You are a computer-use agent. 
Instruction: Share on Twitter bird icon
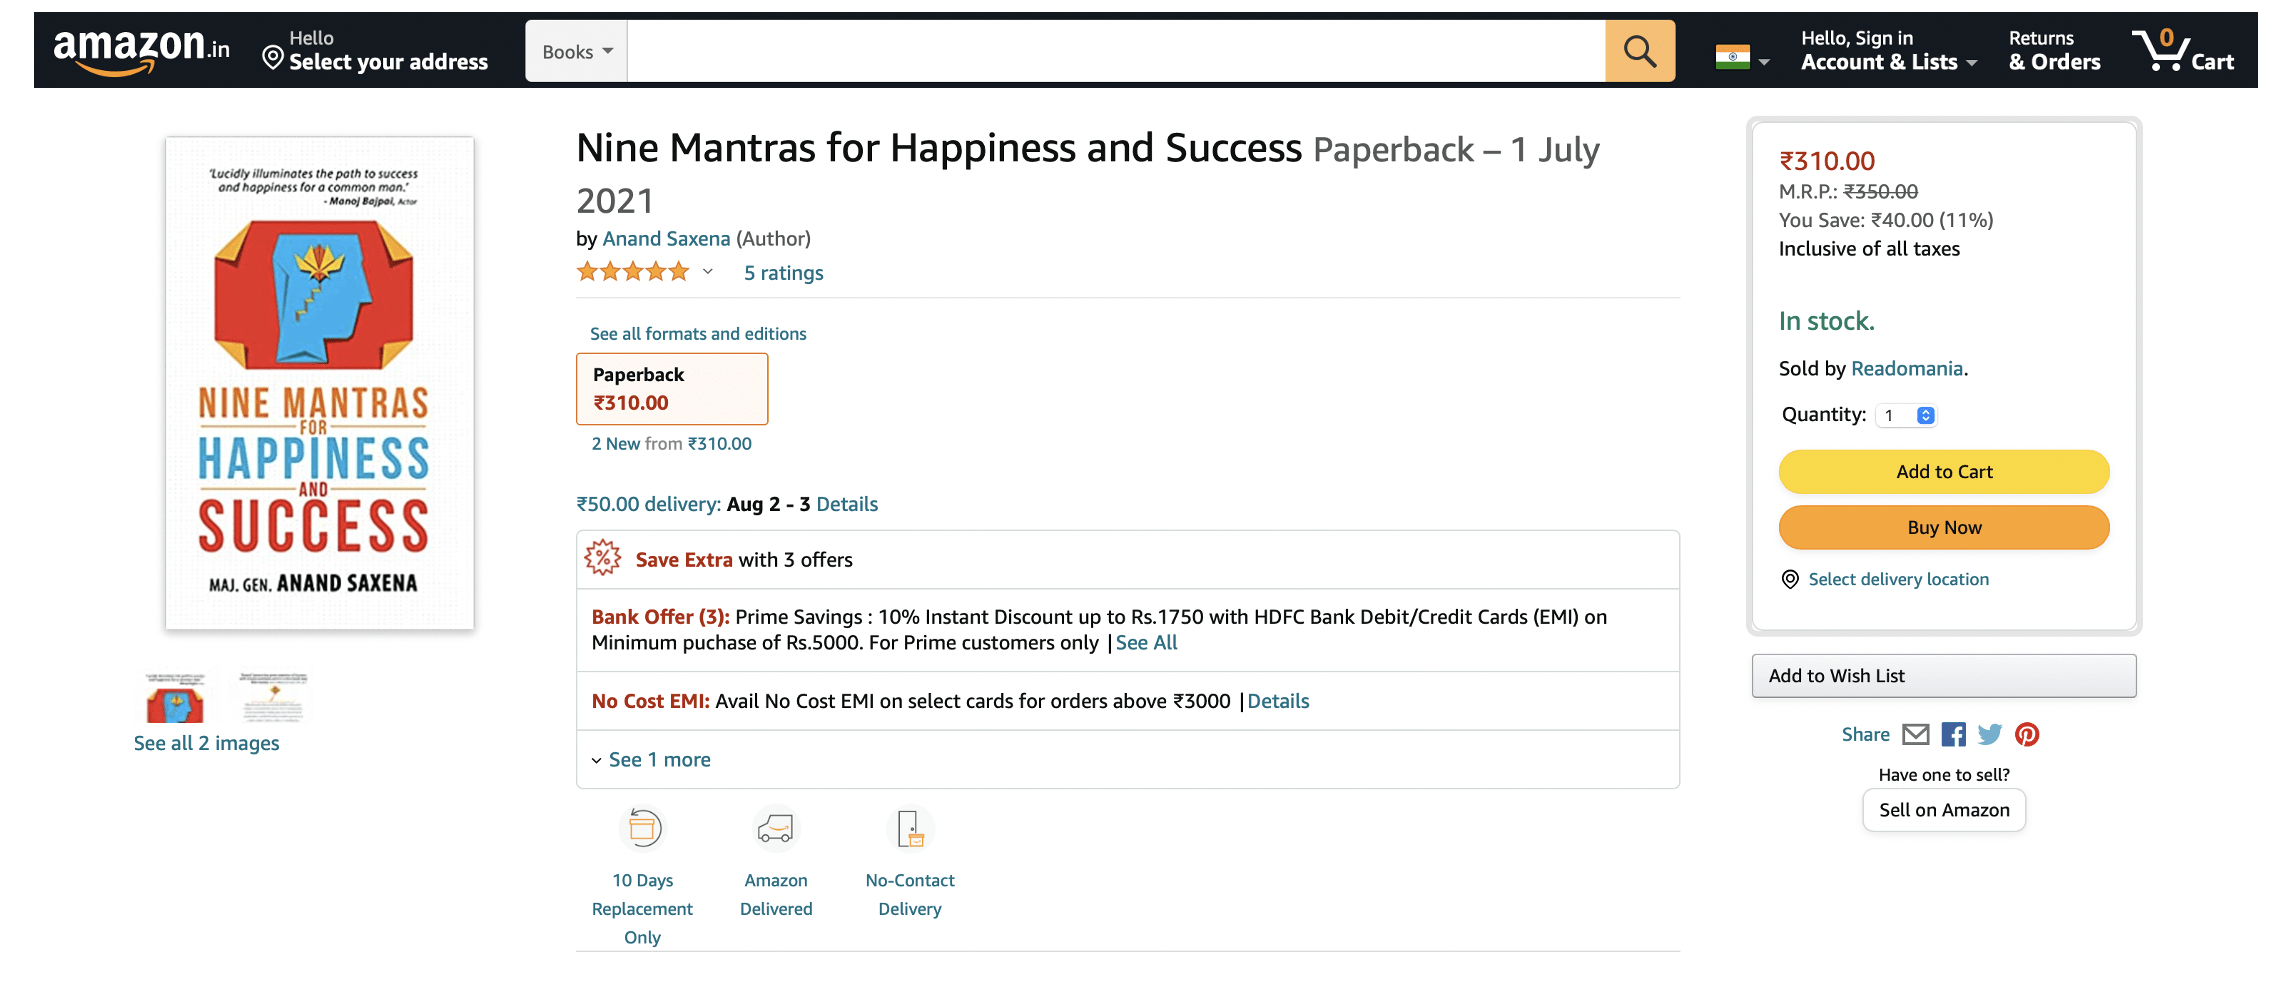pyautogui.click(x=1990, y=734)
